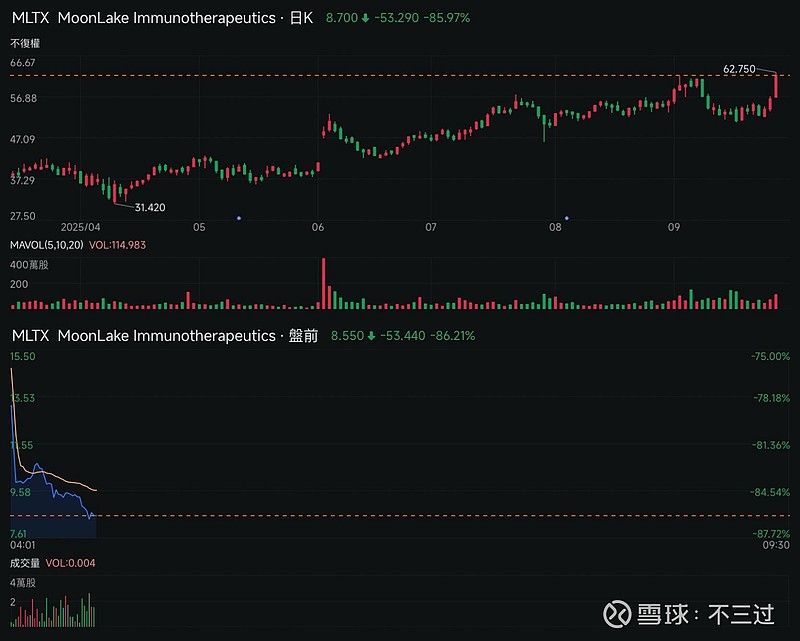Image resolution: width=800 pixels, height=641 pixels.
Task: Click the 27.50 axis value
Action: tap(23, 216)
